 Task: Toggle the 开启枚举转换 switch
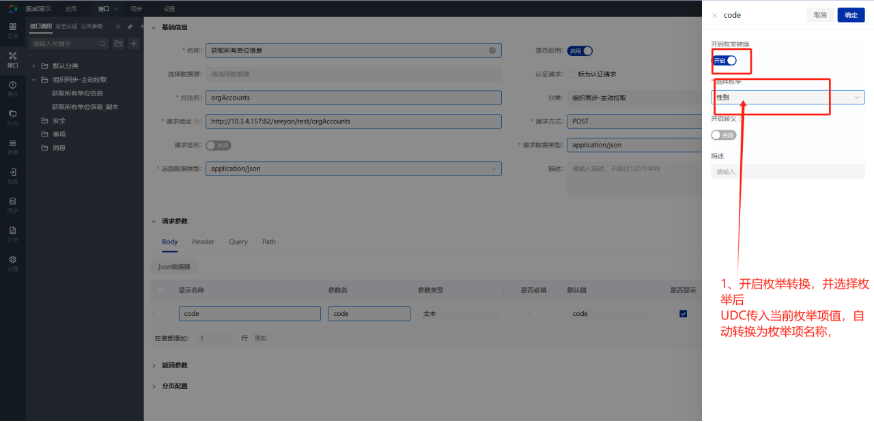(x=724, y=61)
